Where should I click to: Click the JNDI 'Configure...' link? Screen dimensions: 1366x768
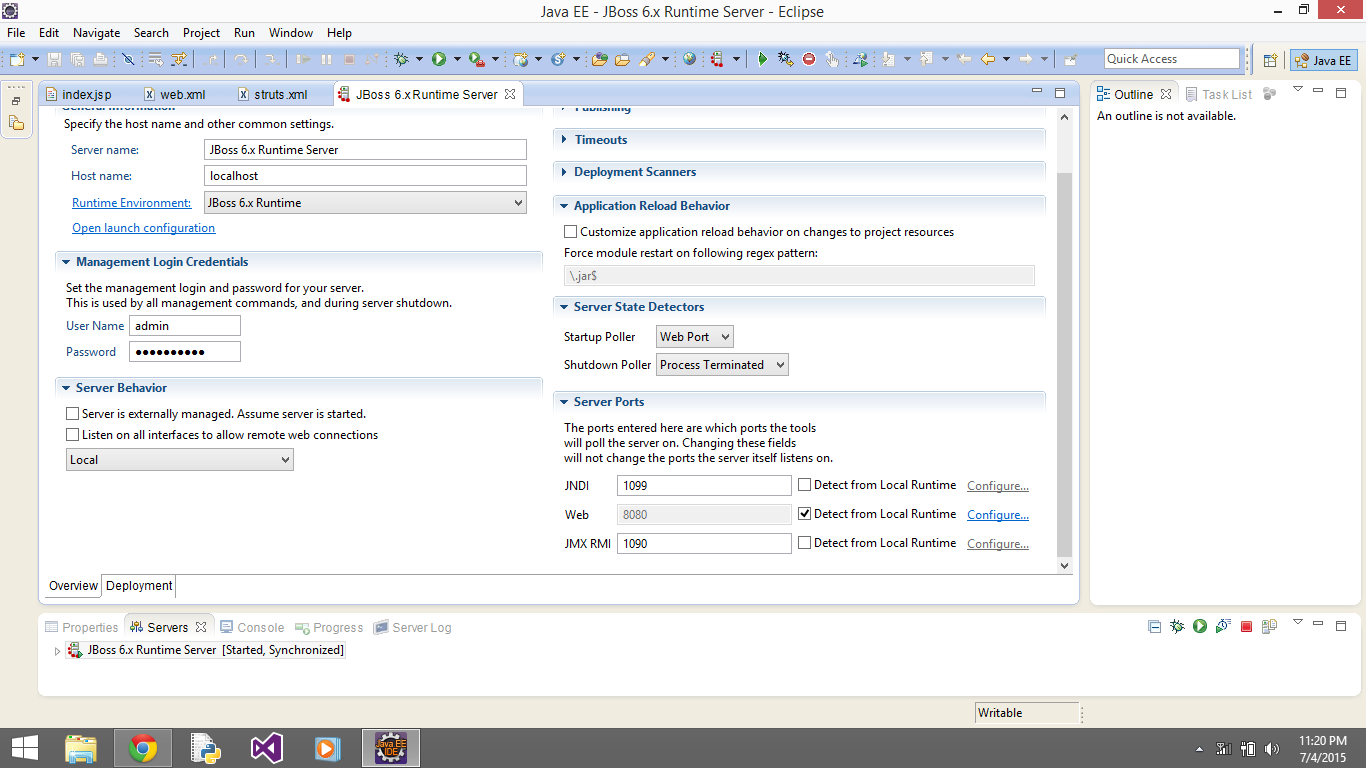(x=998, y=486)
